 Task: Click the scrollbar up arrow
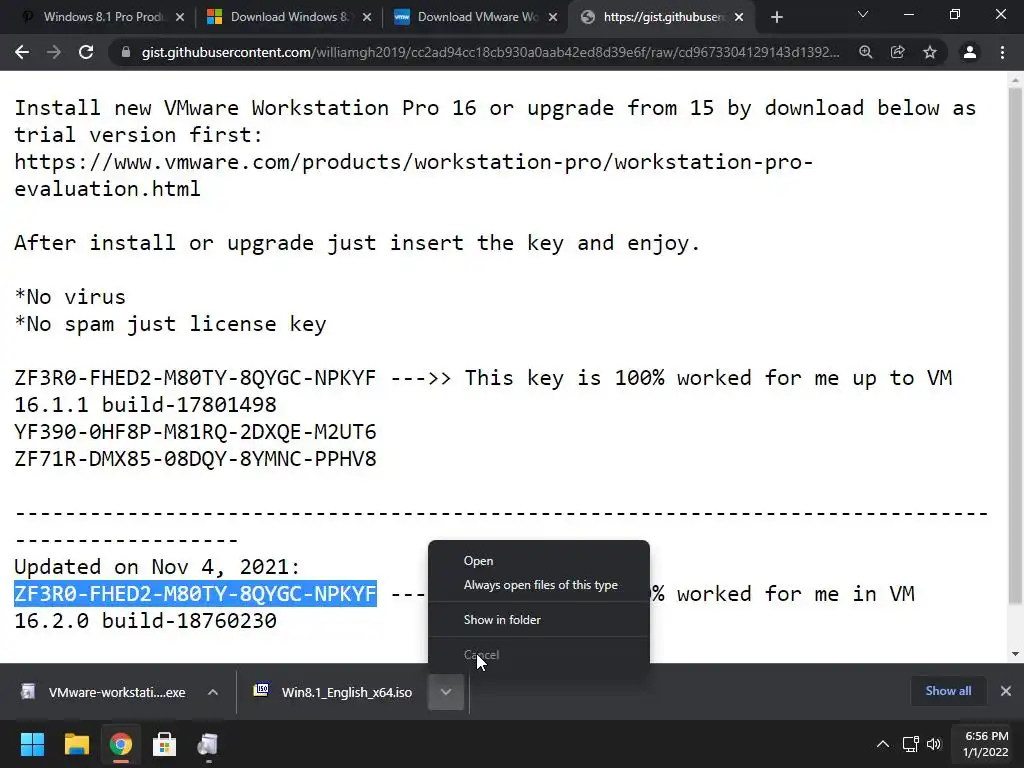click(x=1015, y=80)
